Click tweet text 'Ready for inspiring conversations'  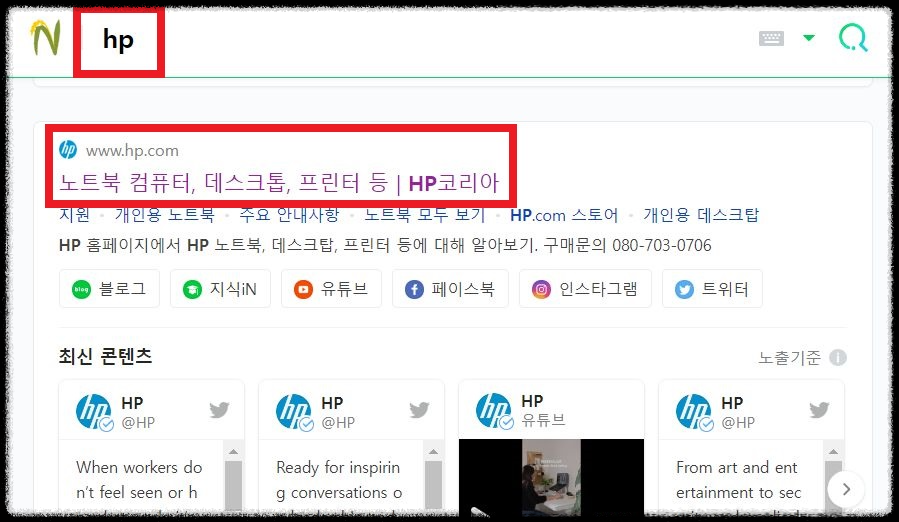pyautogui.click(x=339, y=480)
